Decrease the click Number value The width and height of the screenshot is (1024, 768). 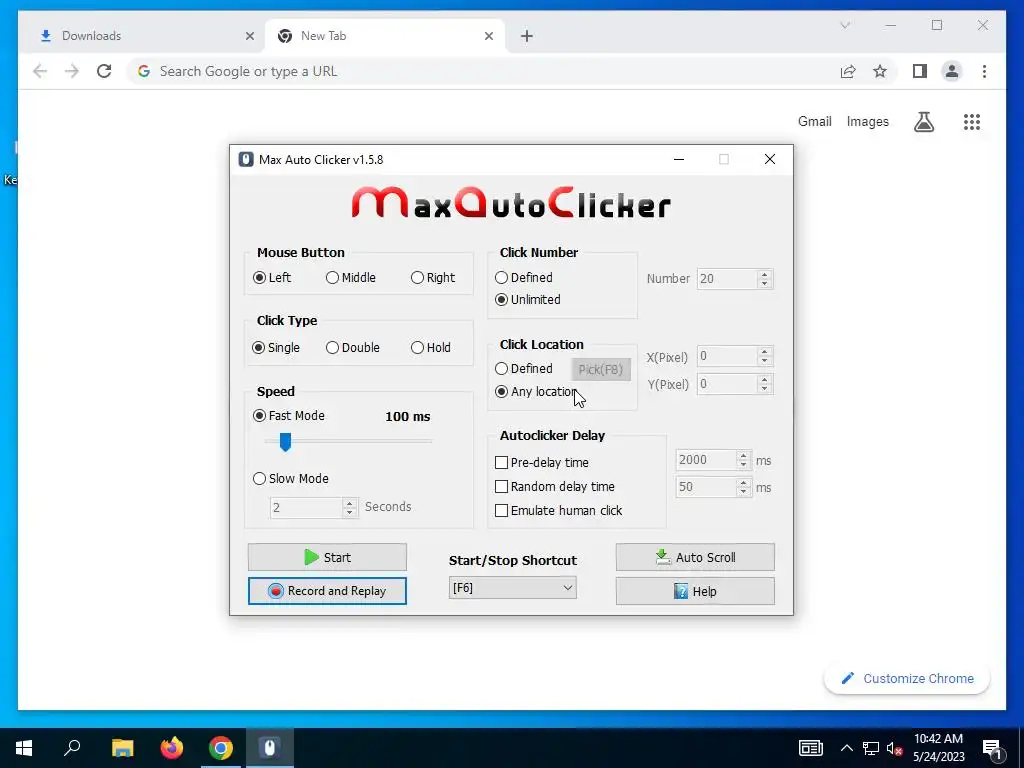pos(765,283)
